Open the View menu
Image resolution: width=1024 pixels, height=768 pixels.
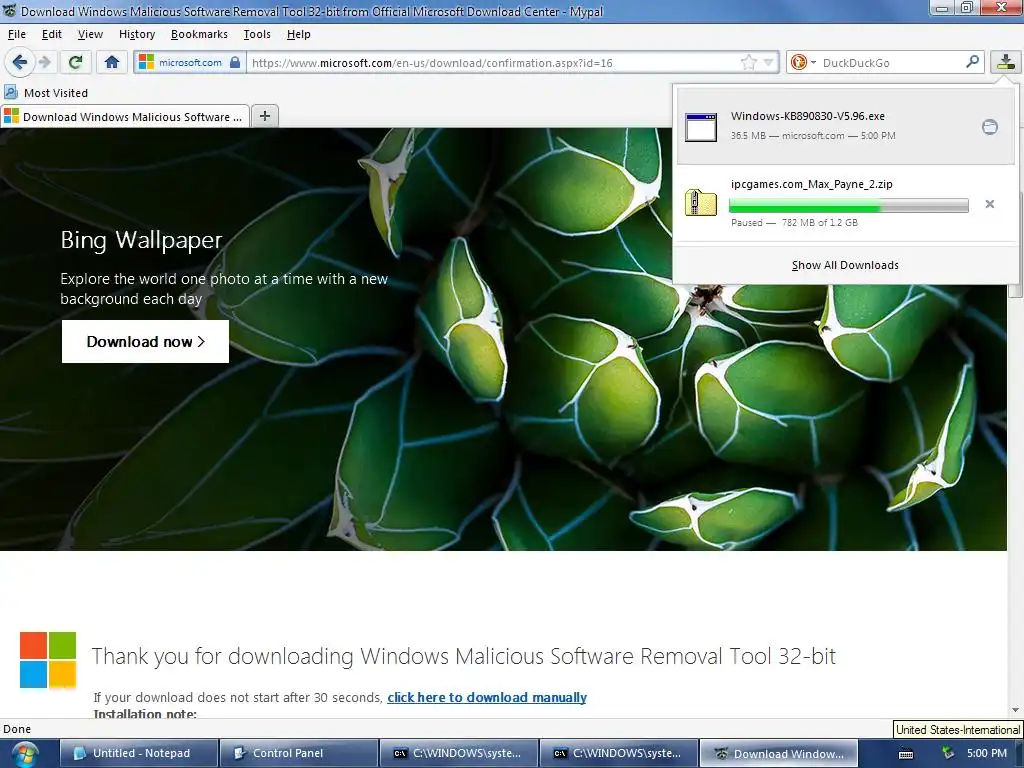[x=90, y=34]
